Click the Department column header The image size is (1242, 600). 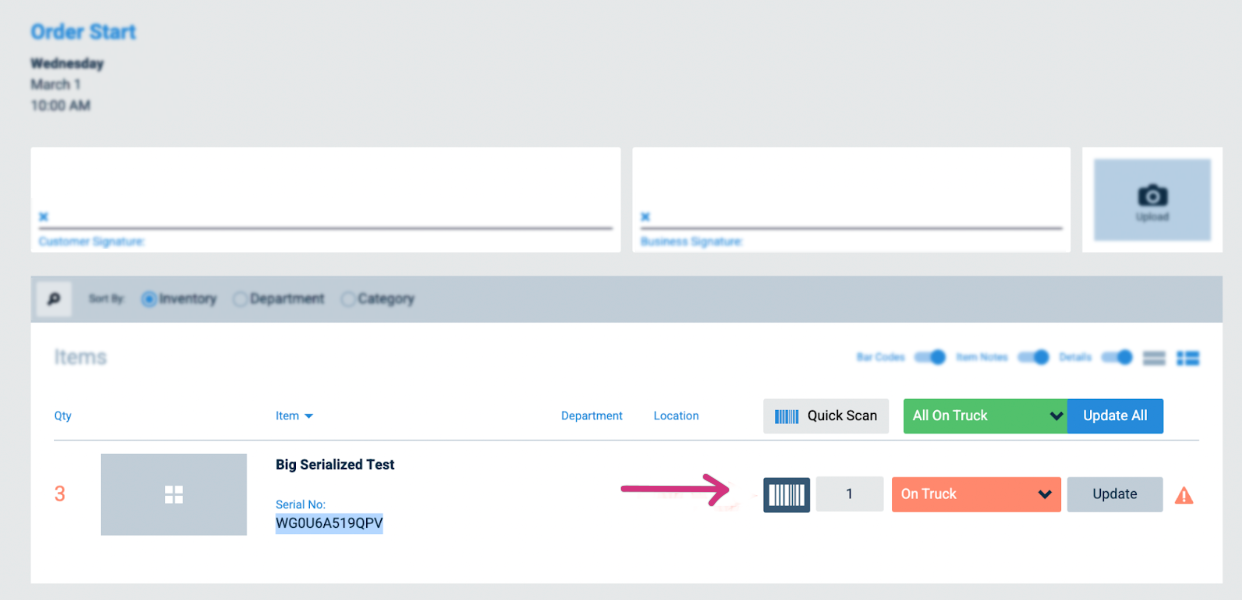592,415
